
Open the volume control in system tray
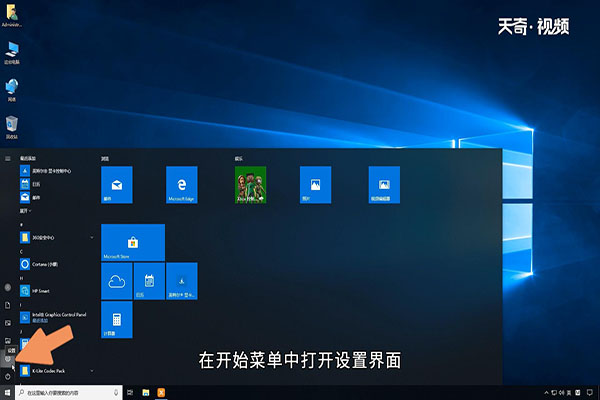tap(561, 393)
